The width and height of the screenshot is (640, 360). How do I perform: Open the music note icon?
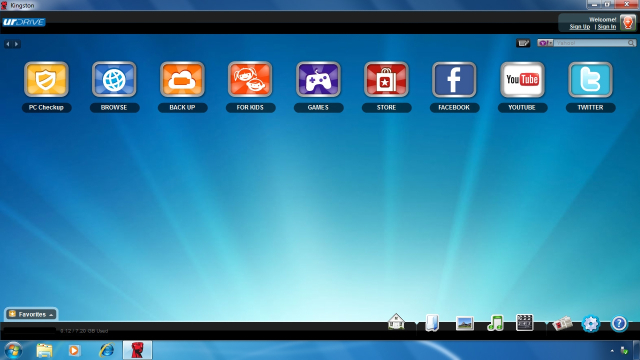pos(495,323)
